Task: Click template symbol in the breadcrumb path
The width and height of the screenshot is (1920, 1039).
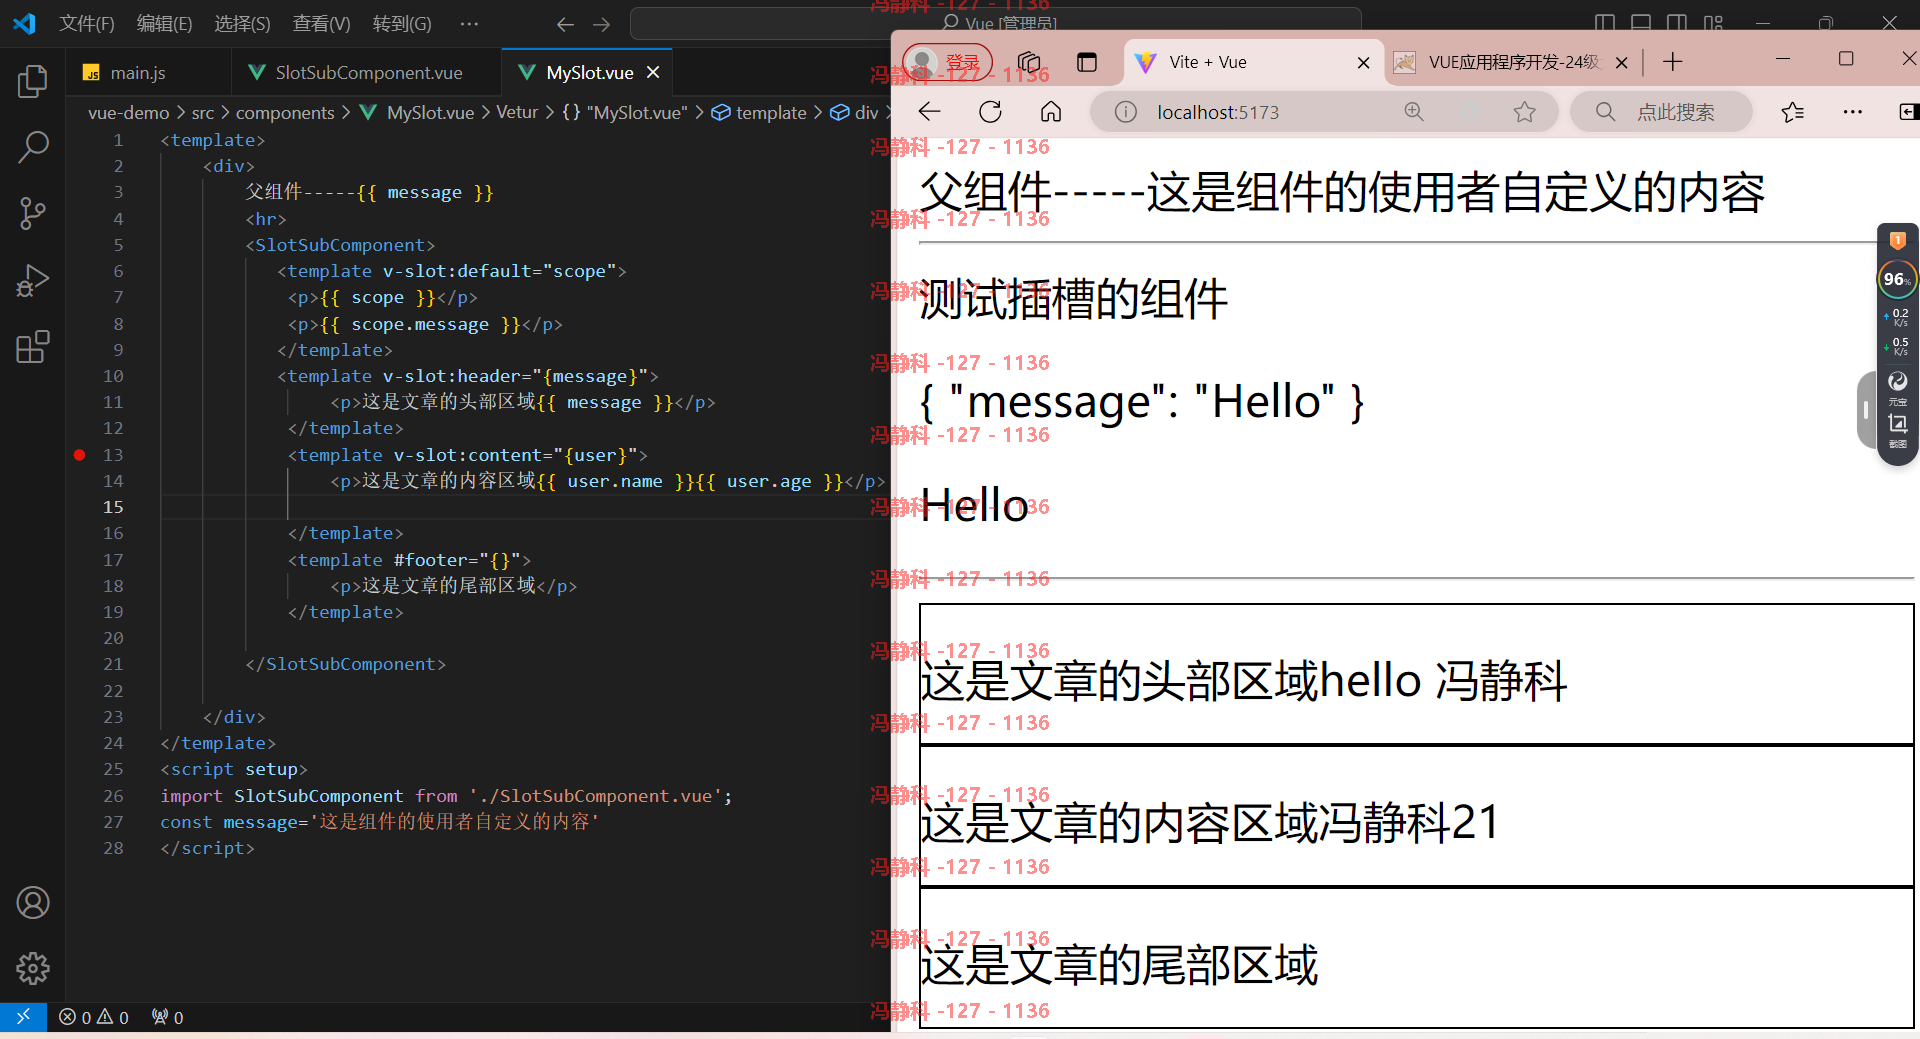Action: point(759,112)
